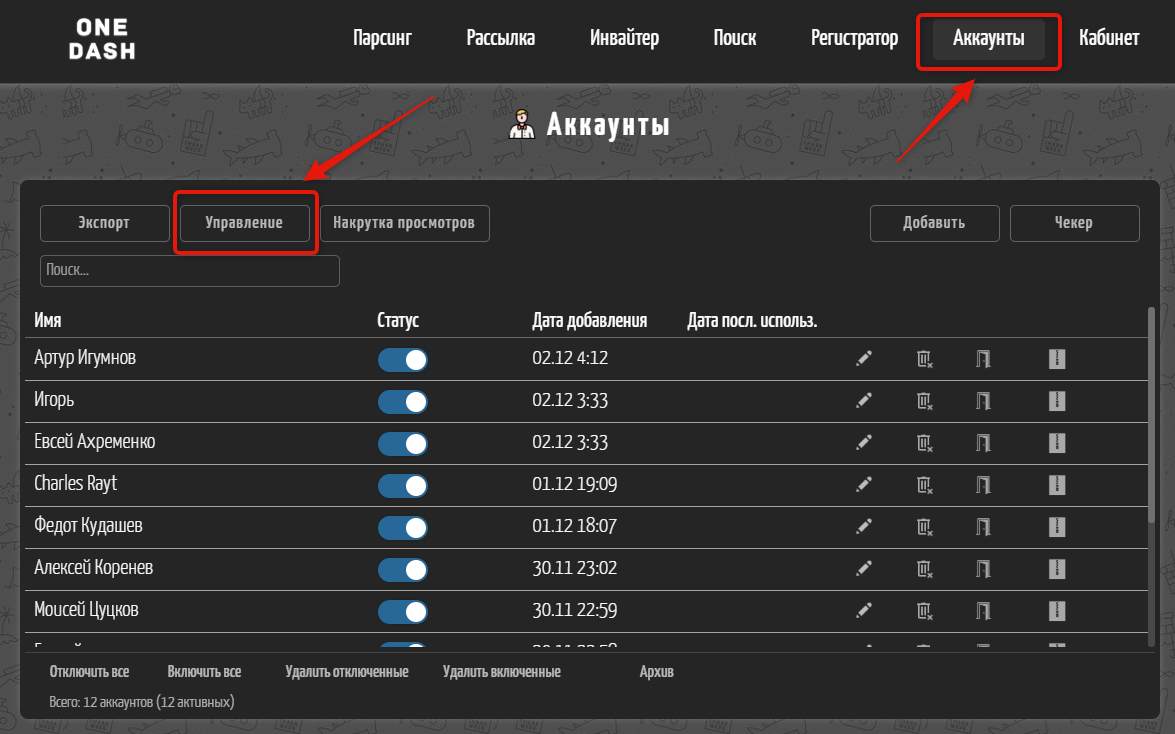Click the door icon in Charles Rayt row
1175x734 pixels.
click(983, 485)
